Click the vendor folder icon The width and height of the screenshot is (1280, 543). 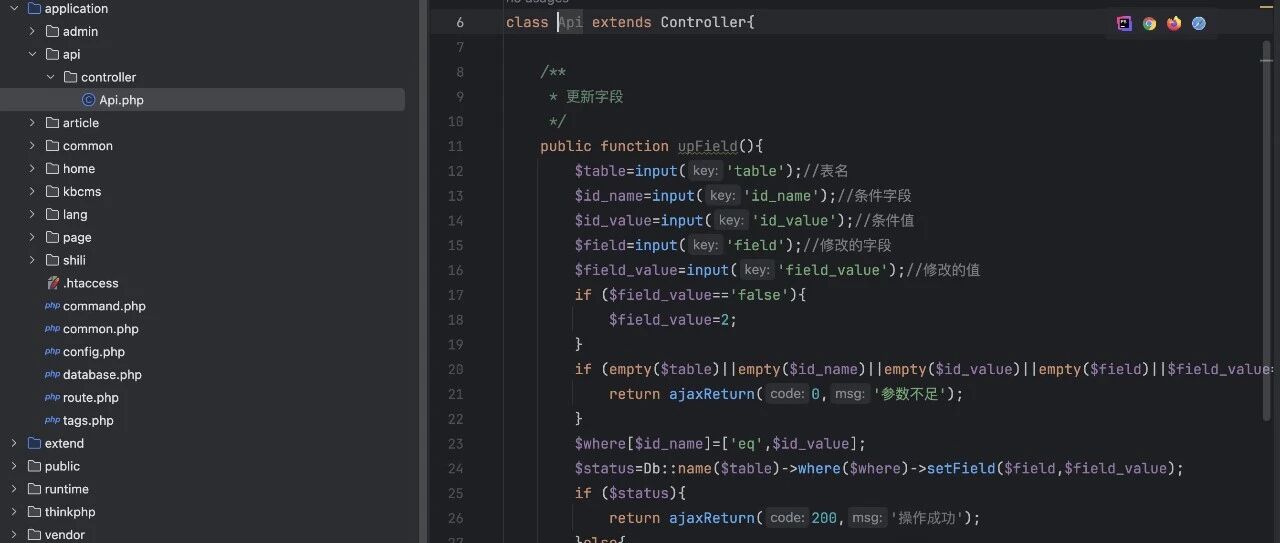(34, 535)
